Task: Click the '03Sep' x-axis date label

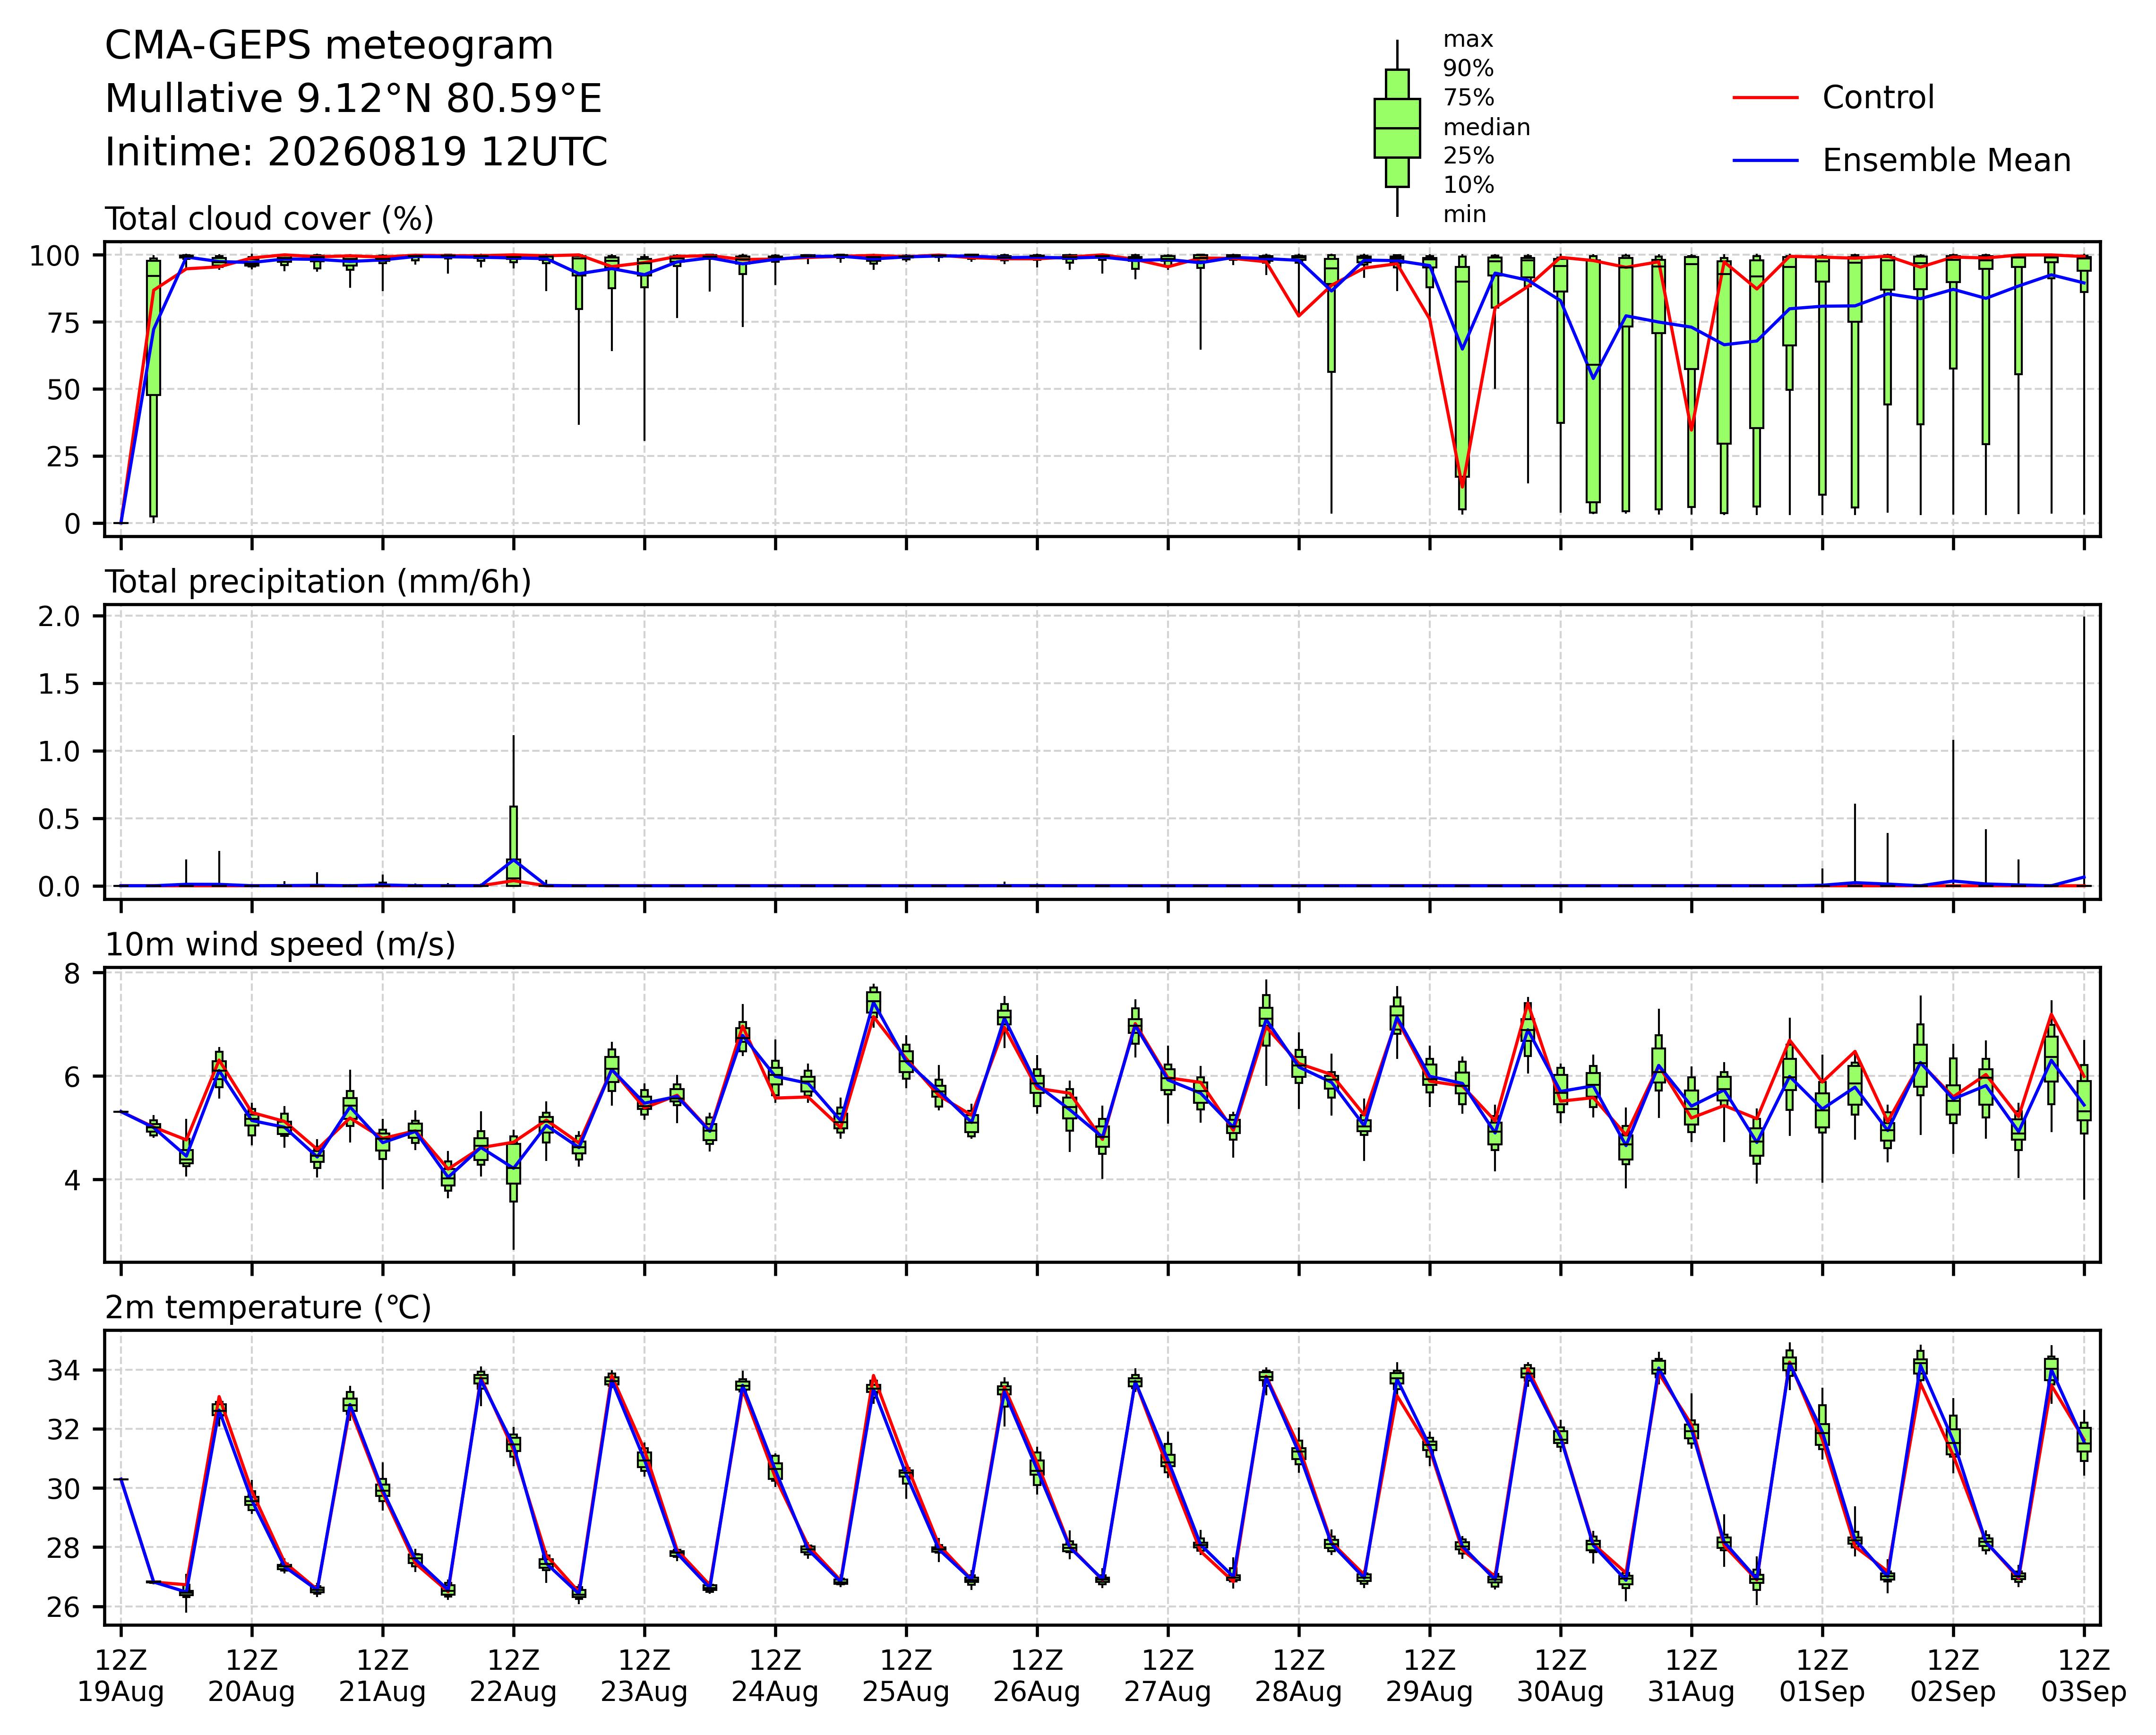Action: (2084, 1693)
